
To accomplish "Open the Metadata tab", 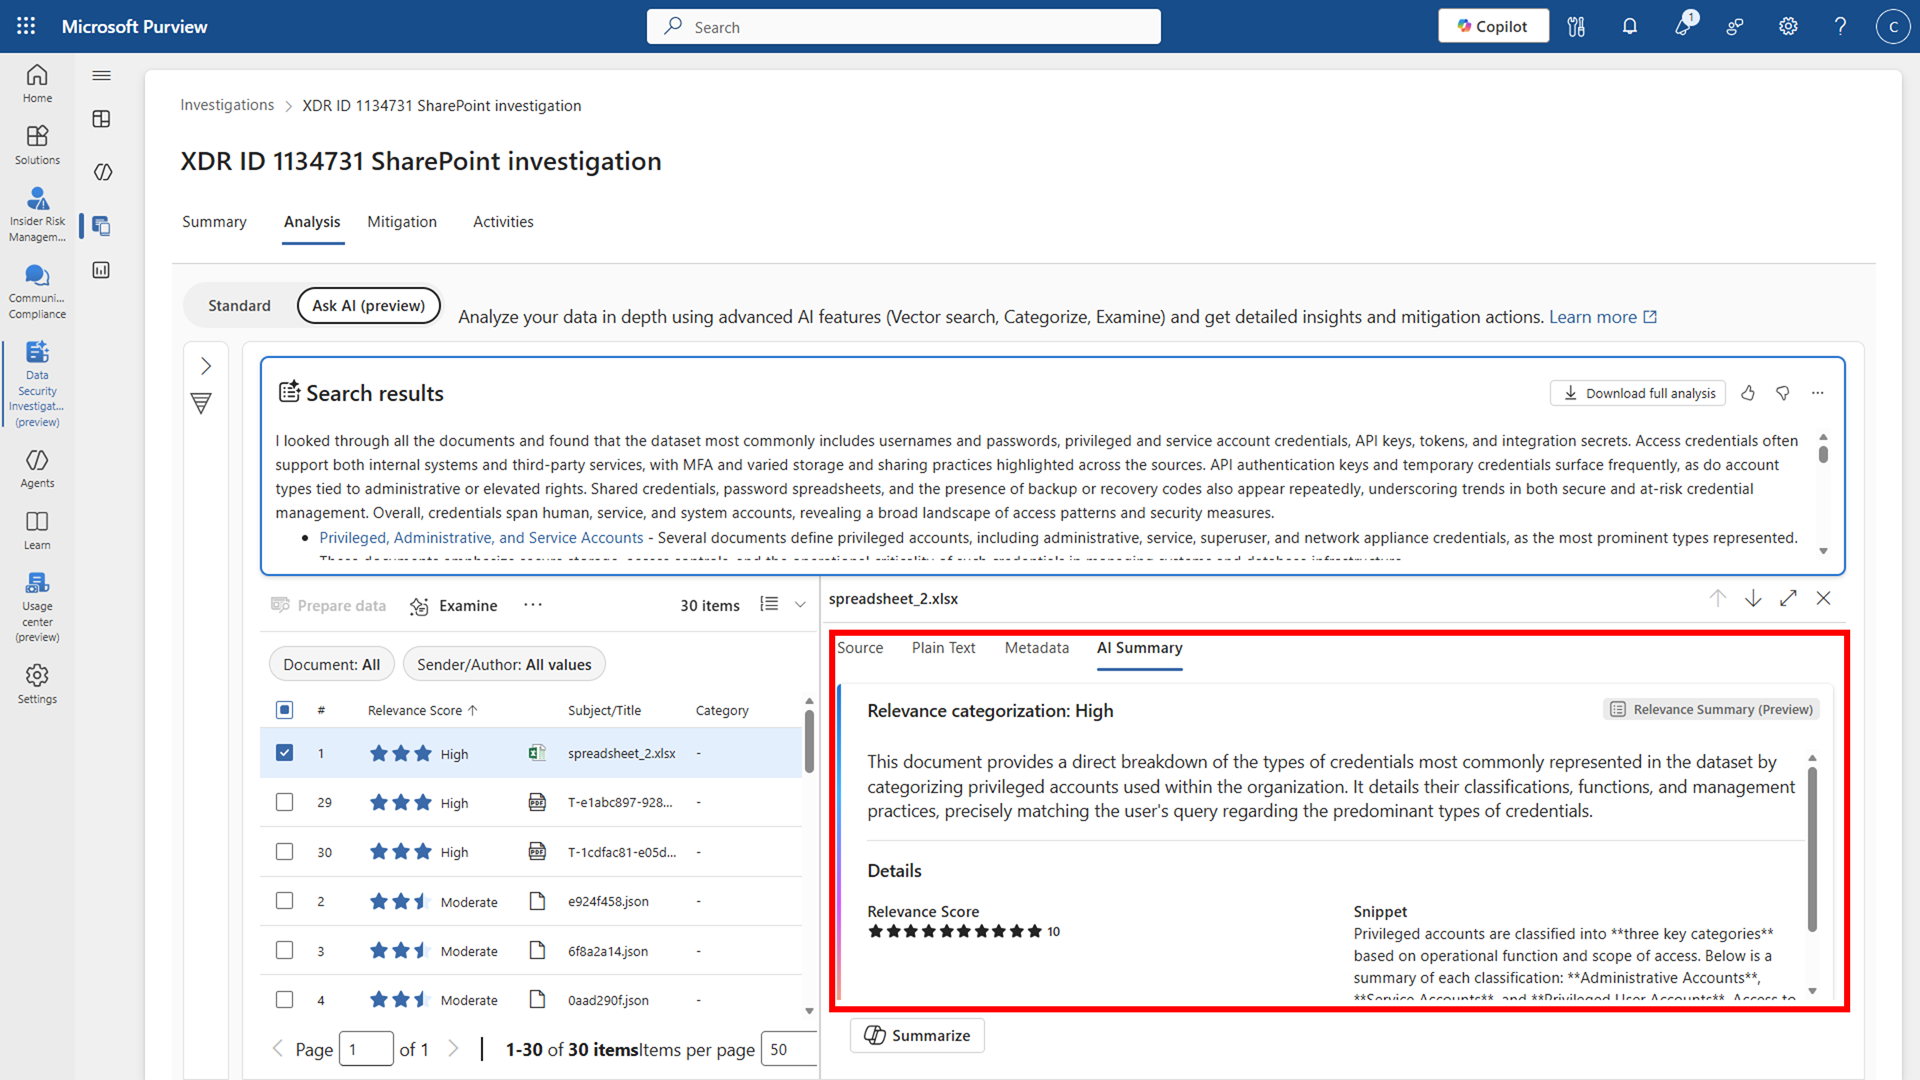I will click(1036, 648).
